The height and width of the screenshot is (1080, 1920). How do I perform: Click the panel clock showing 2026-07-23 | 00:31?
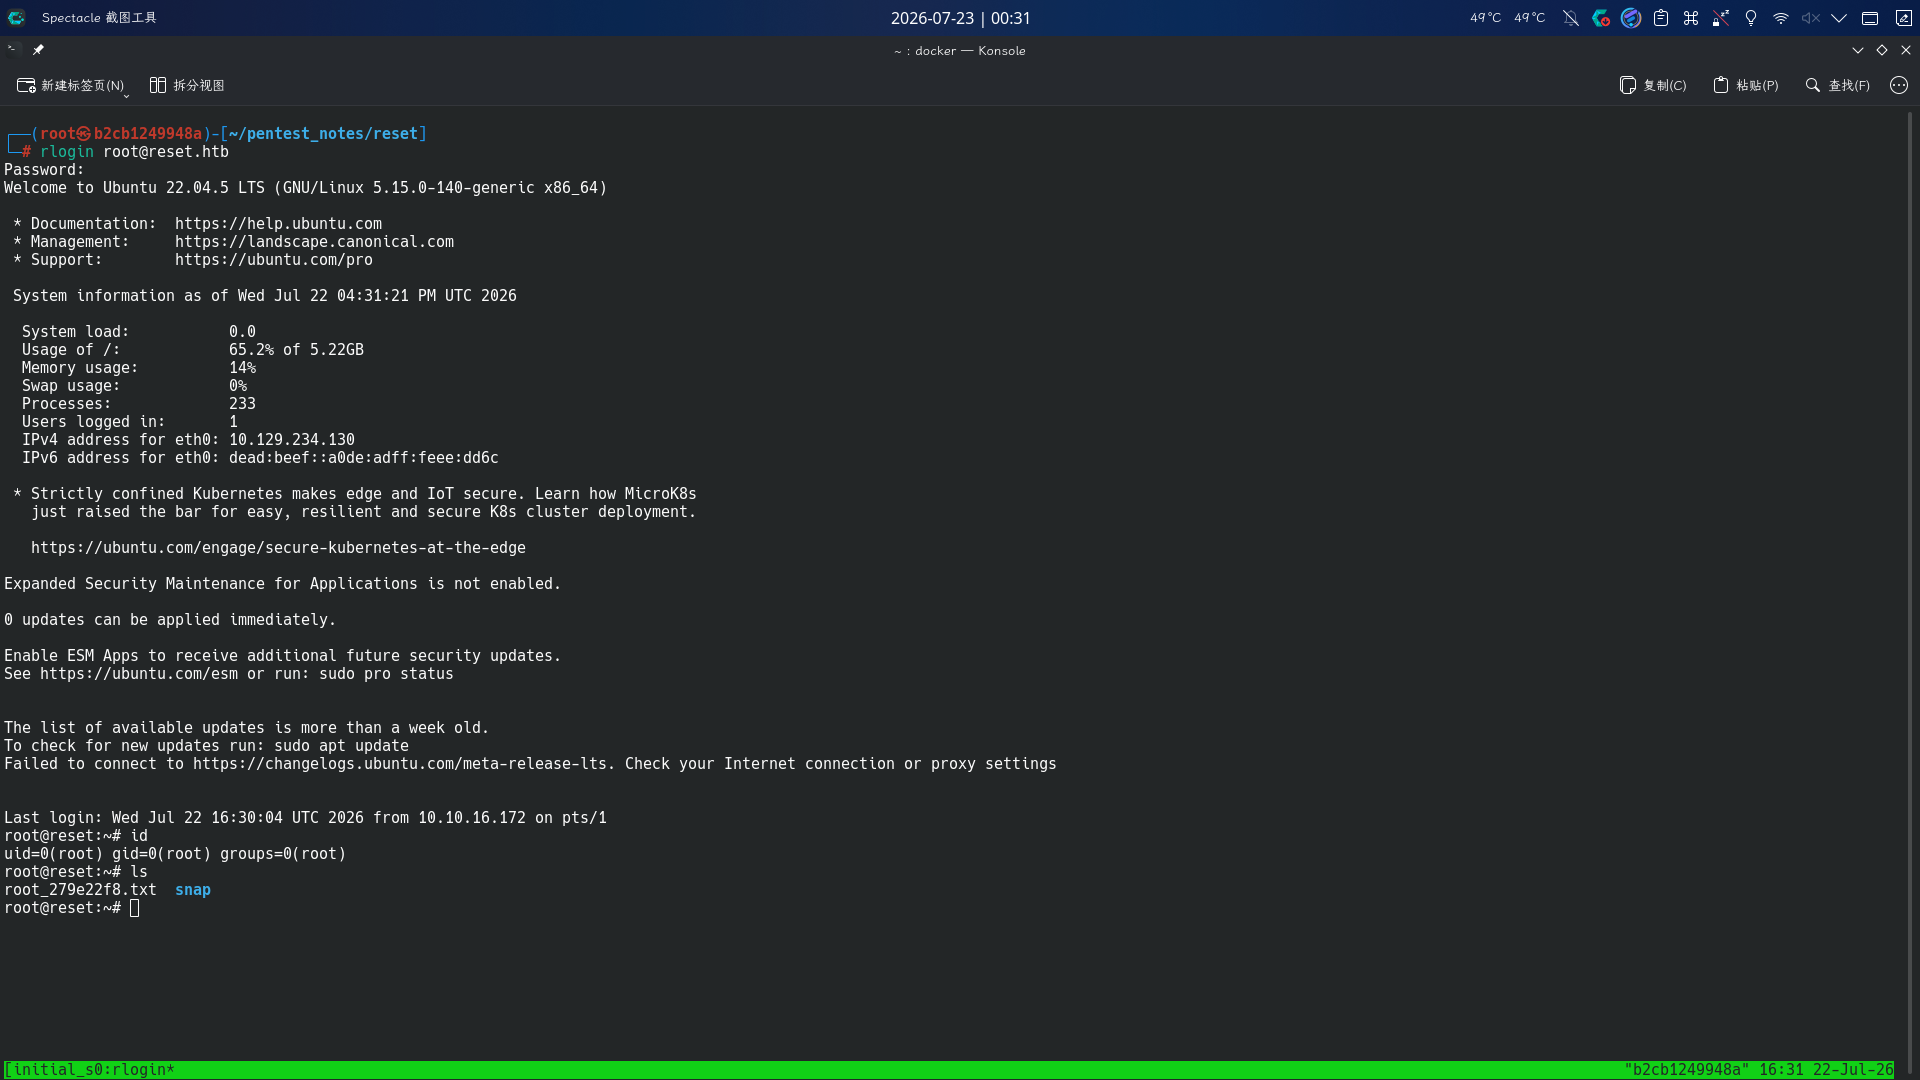[960, 18]
